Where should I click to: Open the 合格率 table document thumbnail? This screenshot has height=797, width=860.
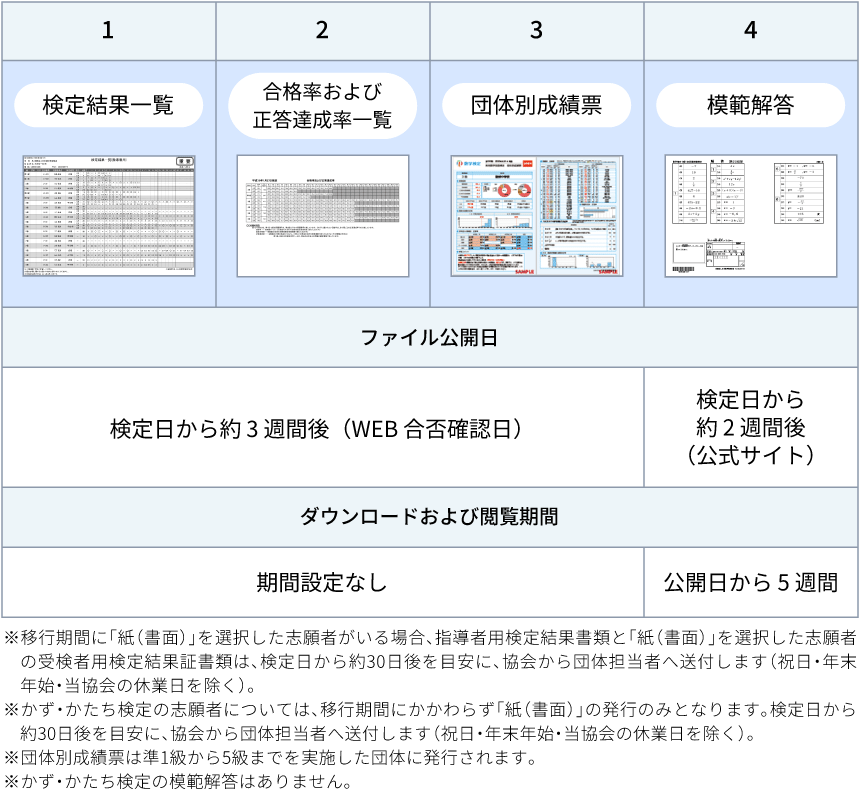pos(323,215)
